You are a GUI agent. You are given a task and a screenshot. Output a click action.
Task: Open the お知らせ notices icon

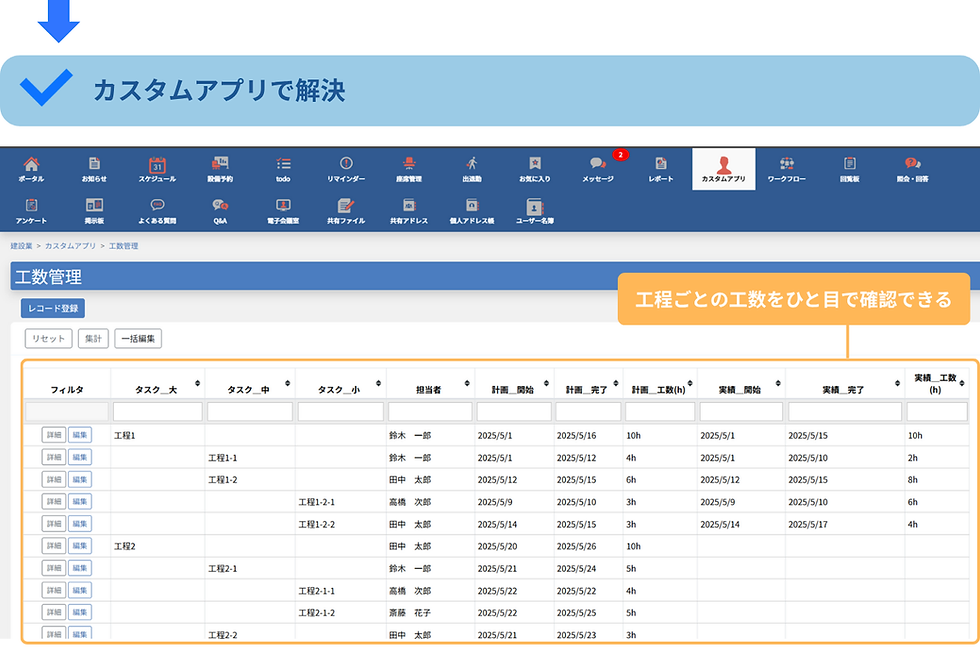[x=94, y=169]
